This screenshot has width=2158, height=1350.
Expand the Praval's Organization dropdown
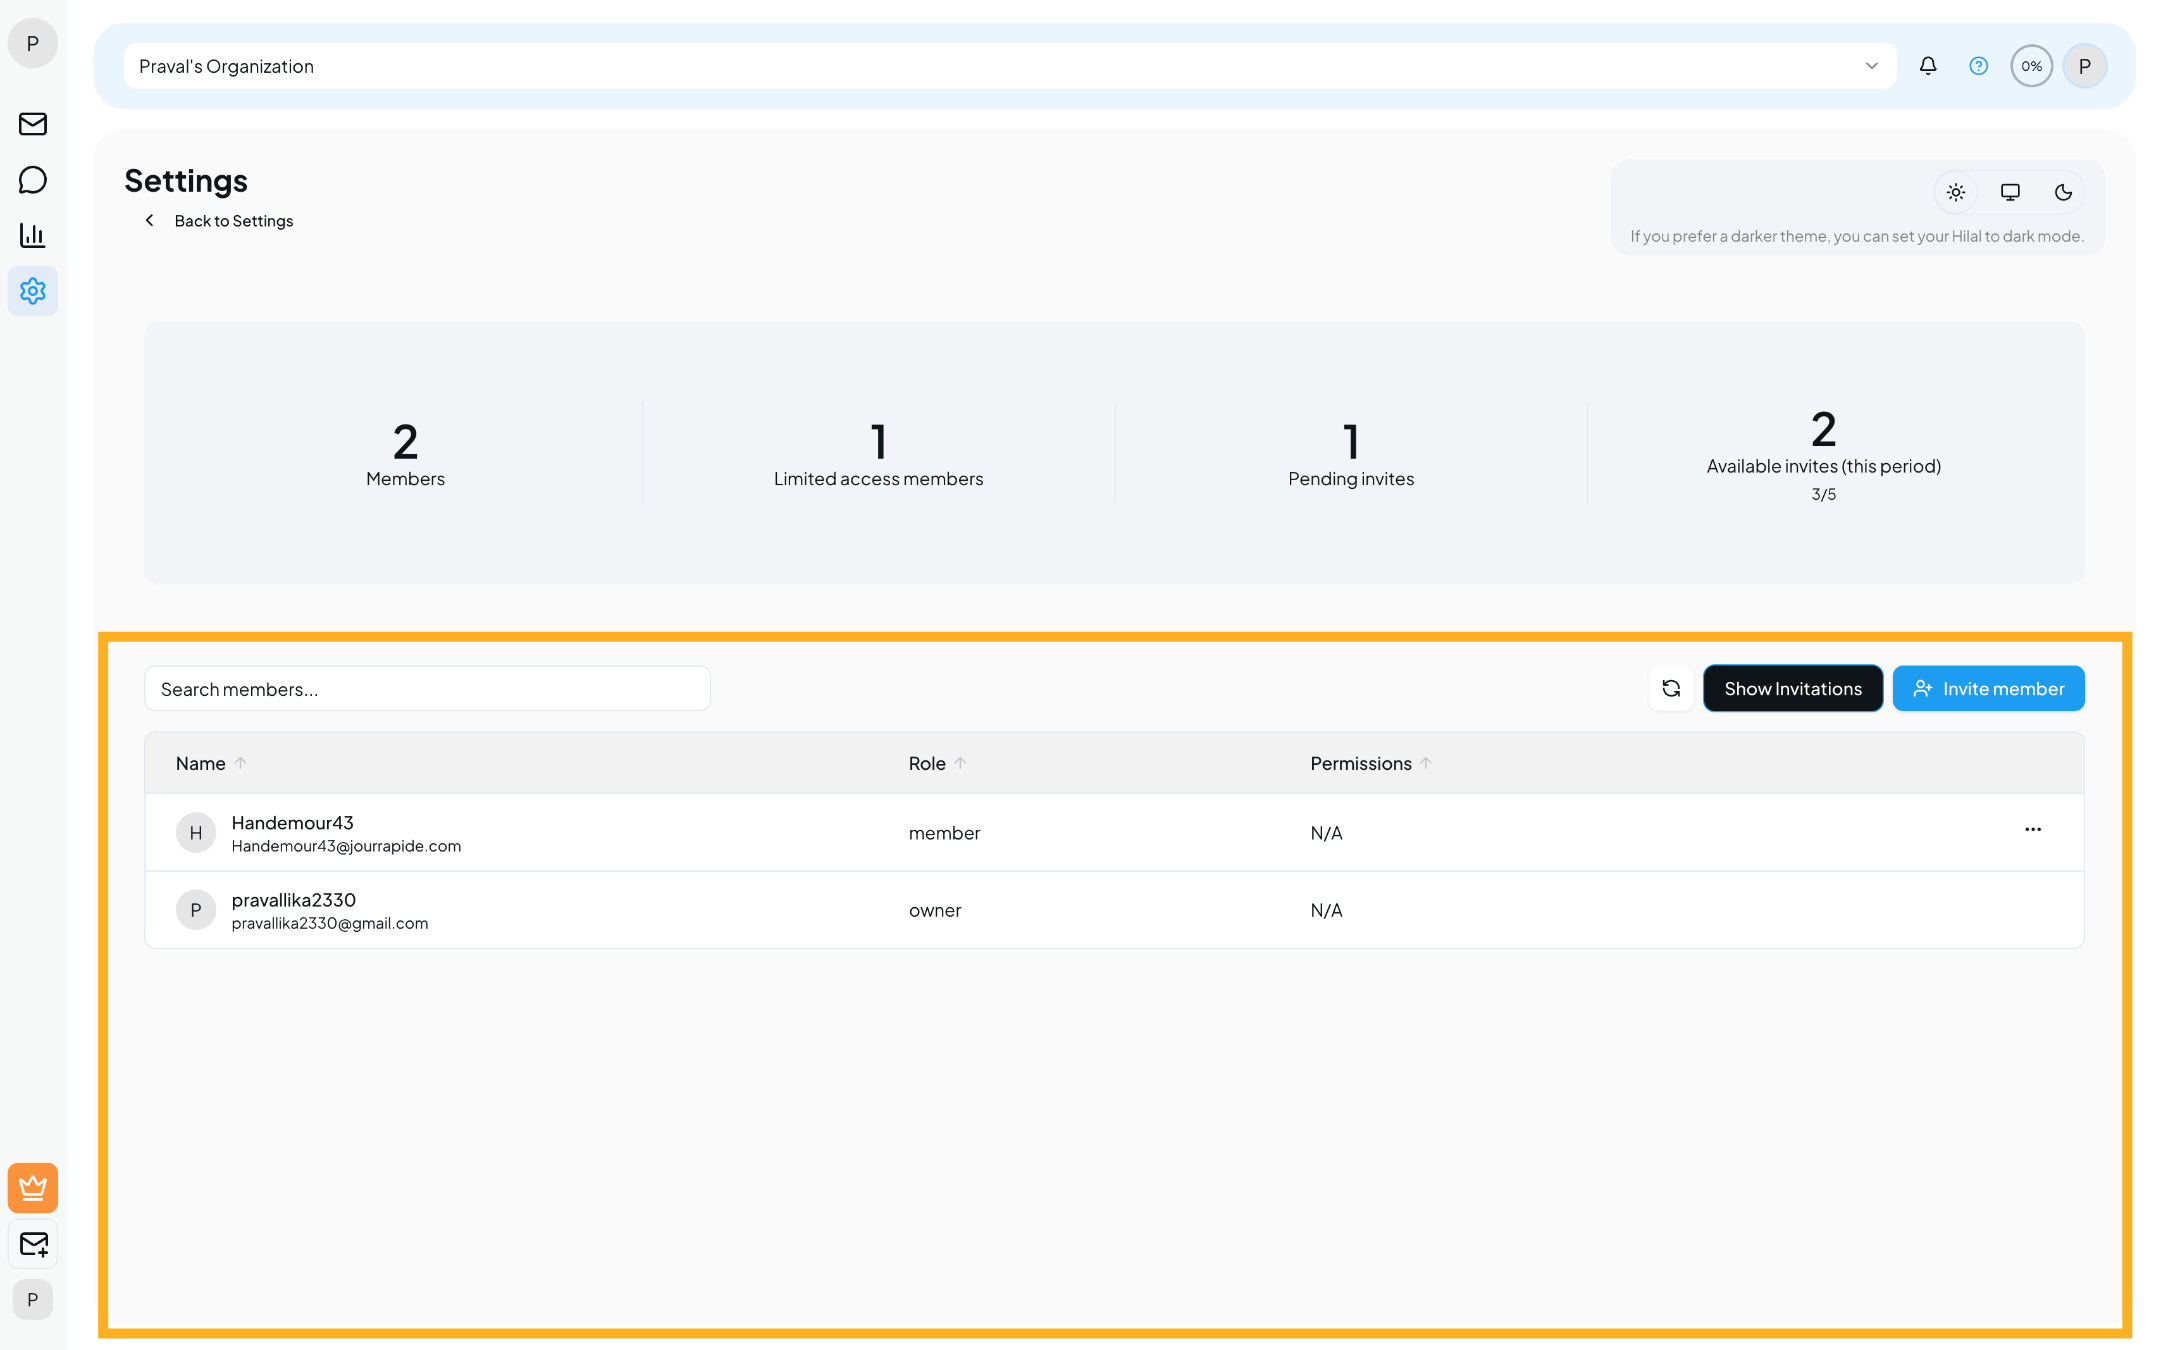[1872, 65]
